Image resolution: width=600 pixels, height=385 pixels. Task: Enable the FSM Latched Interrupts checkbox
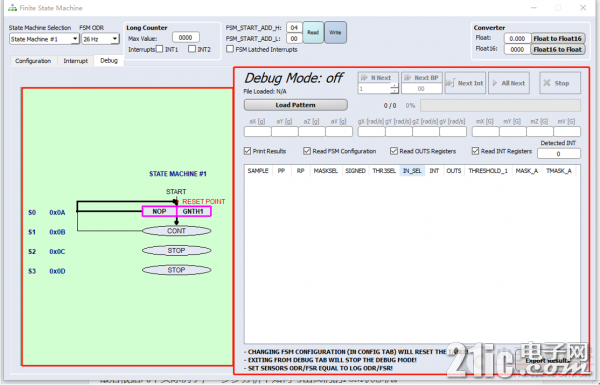pos(230,49)
